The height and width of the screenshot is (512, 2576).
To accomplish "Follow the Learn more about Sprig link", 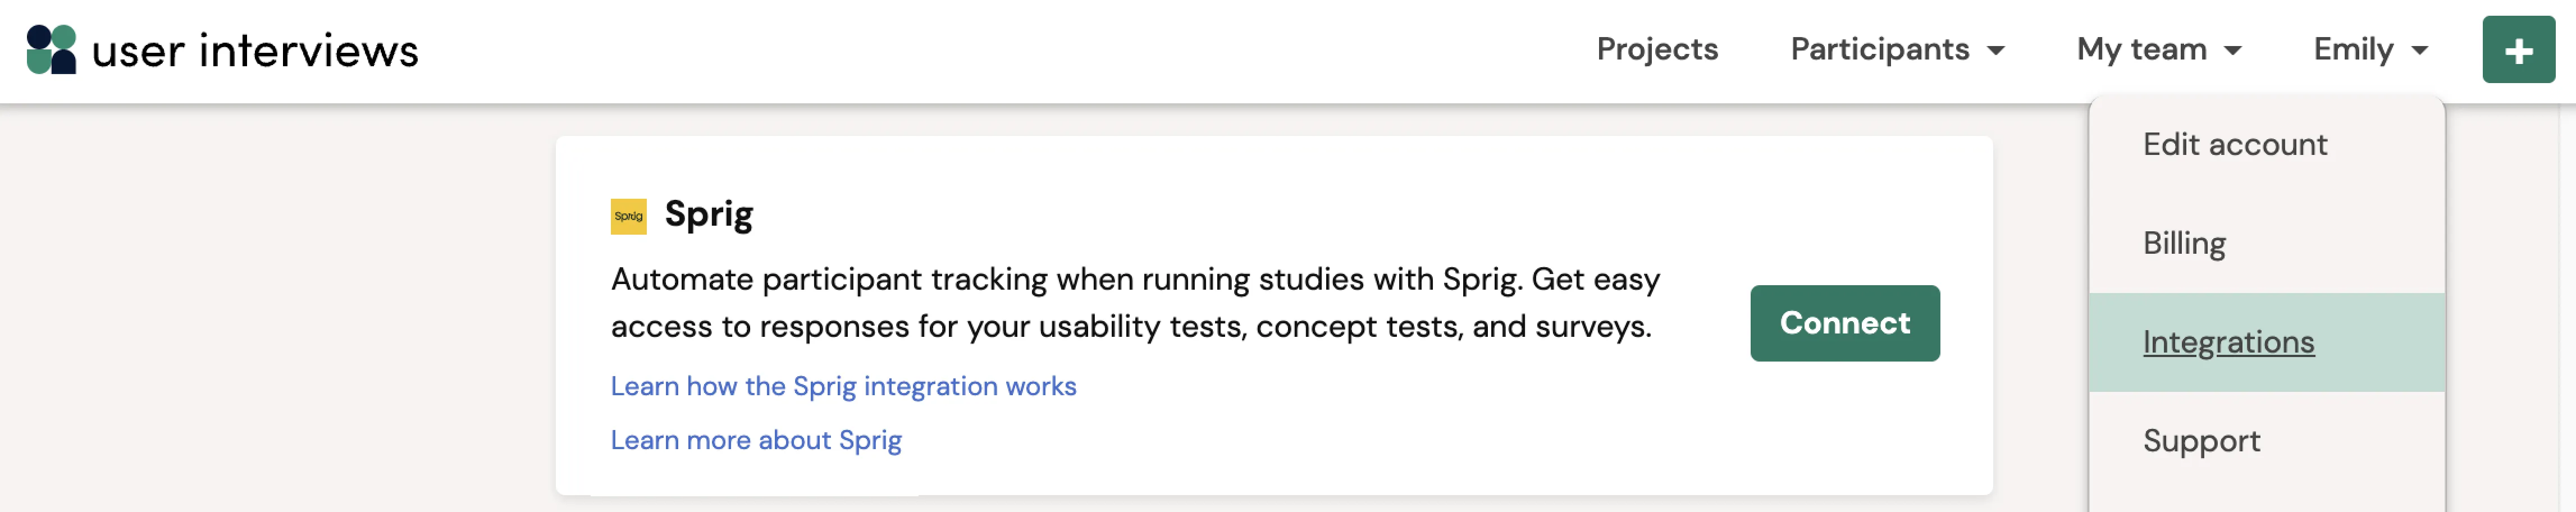I will click(x=756, y=440).
